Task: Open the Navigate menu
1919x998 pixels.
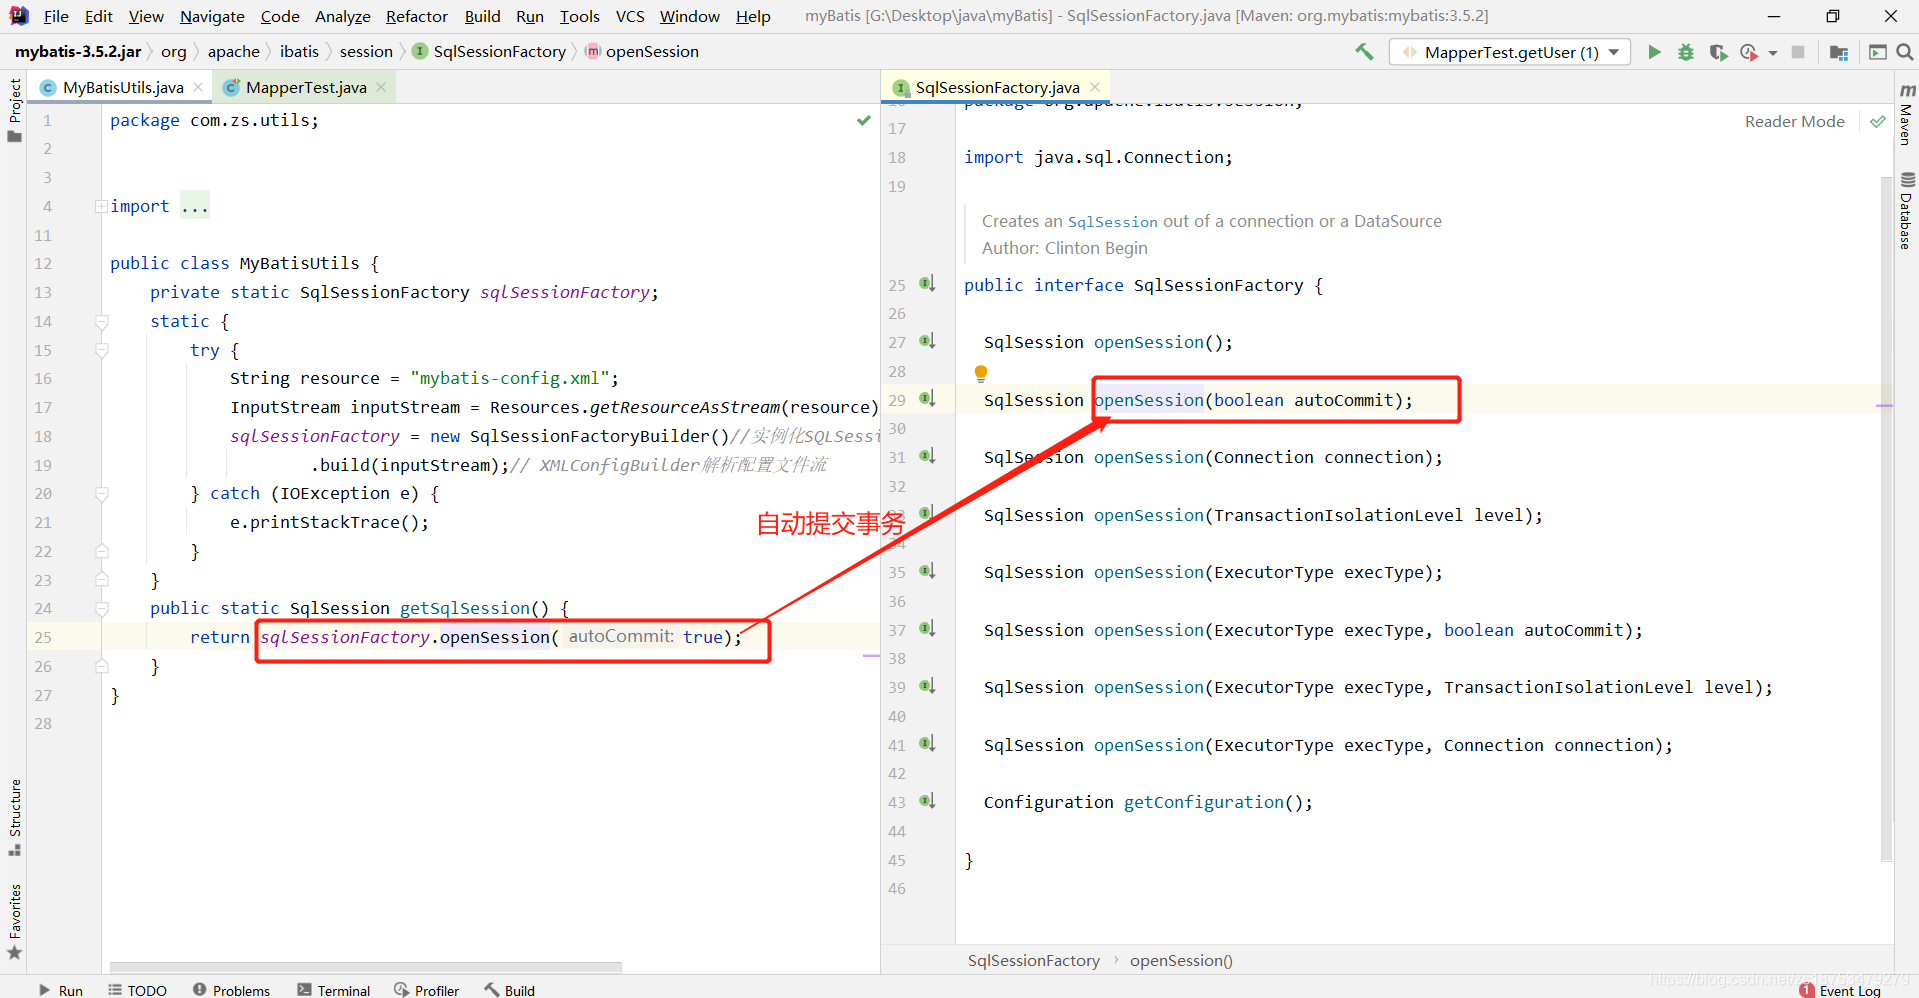Action: 212,16
